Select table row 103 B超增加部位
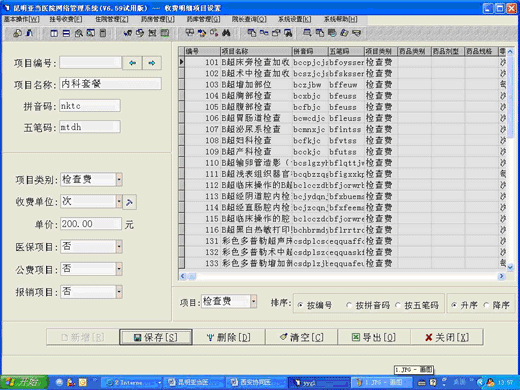The image size is (520, 390). tap(341, 84)
